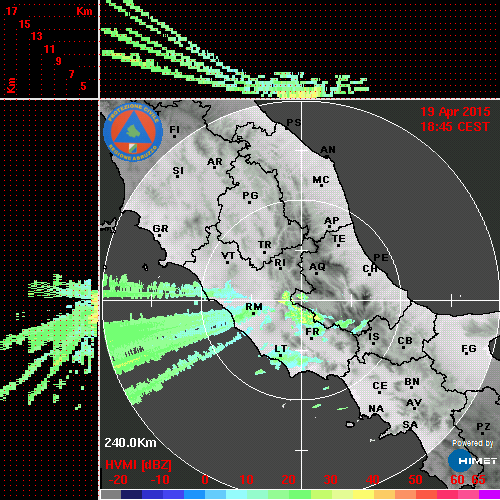Image resolution: width=500 pixels, height=500 pixels.
Task: Click the HVMI [dBZ] legend title
Action: pos(138,465)
